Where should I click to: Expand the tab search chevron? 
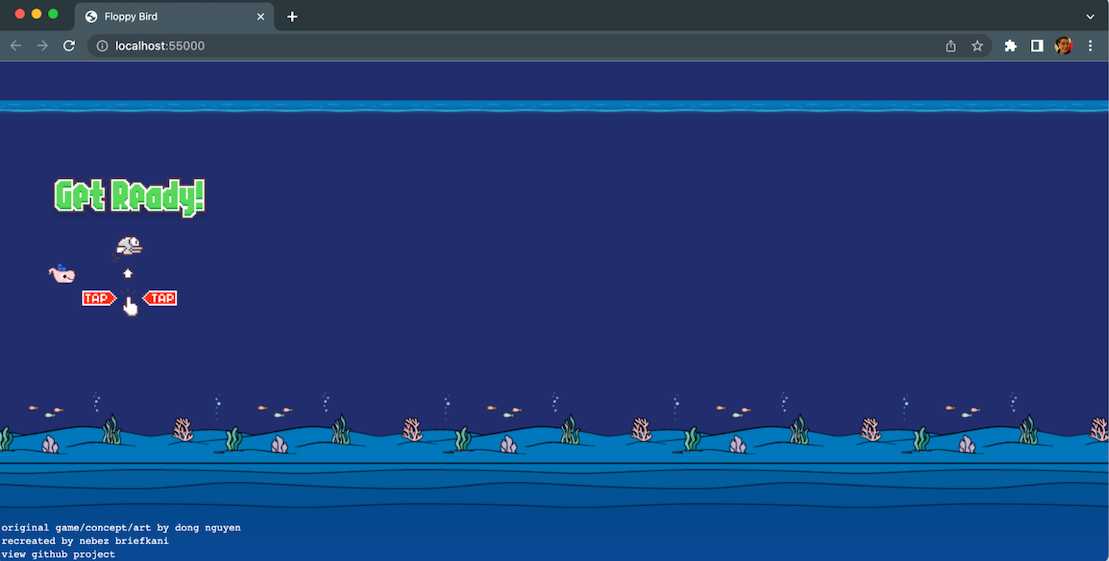point(1090,17)
